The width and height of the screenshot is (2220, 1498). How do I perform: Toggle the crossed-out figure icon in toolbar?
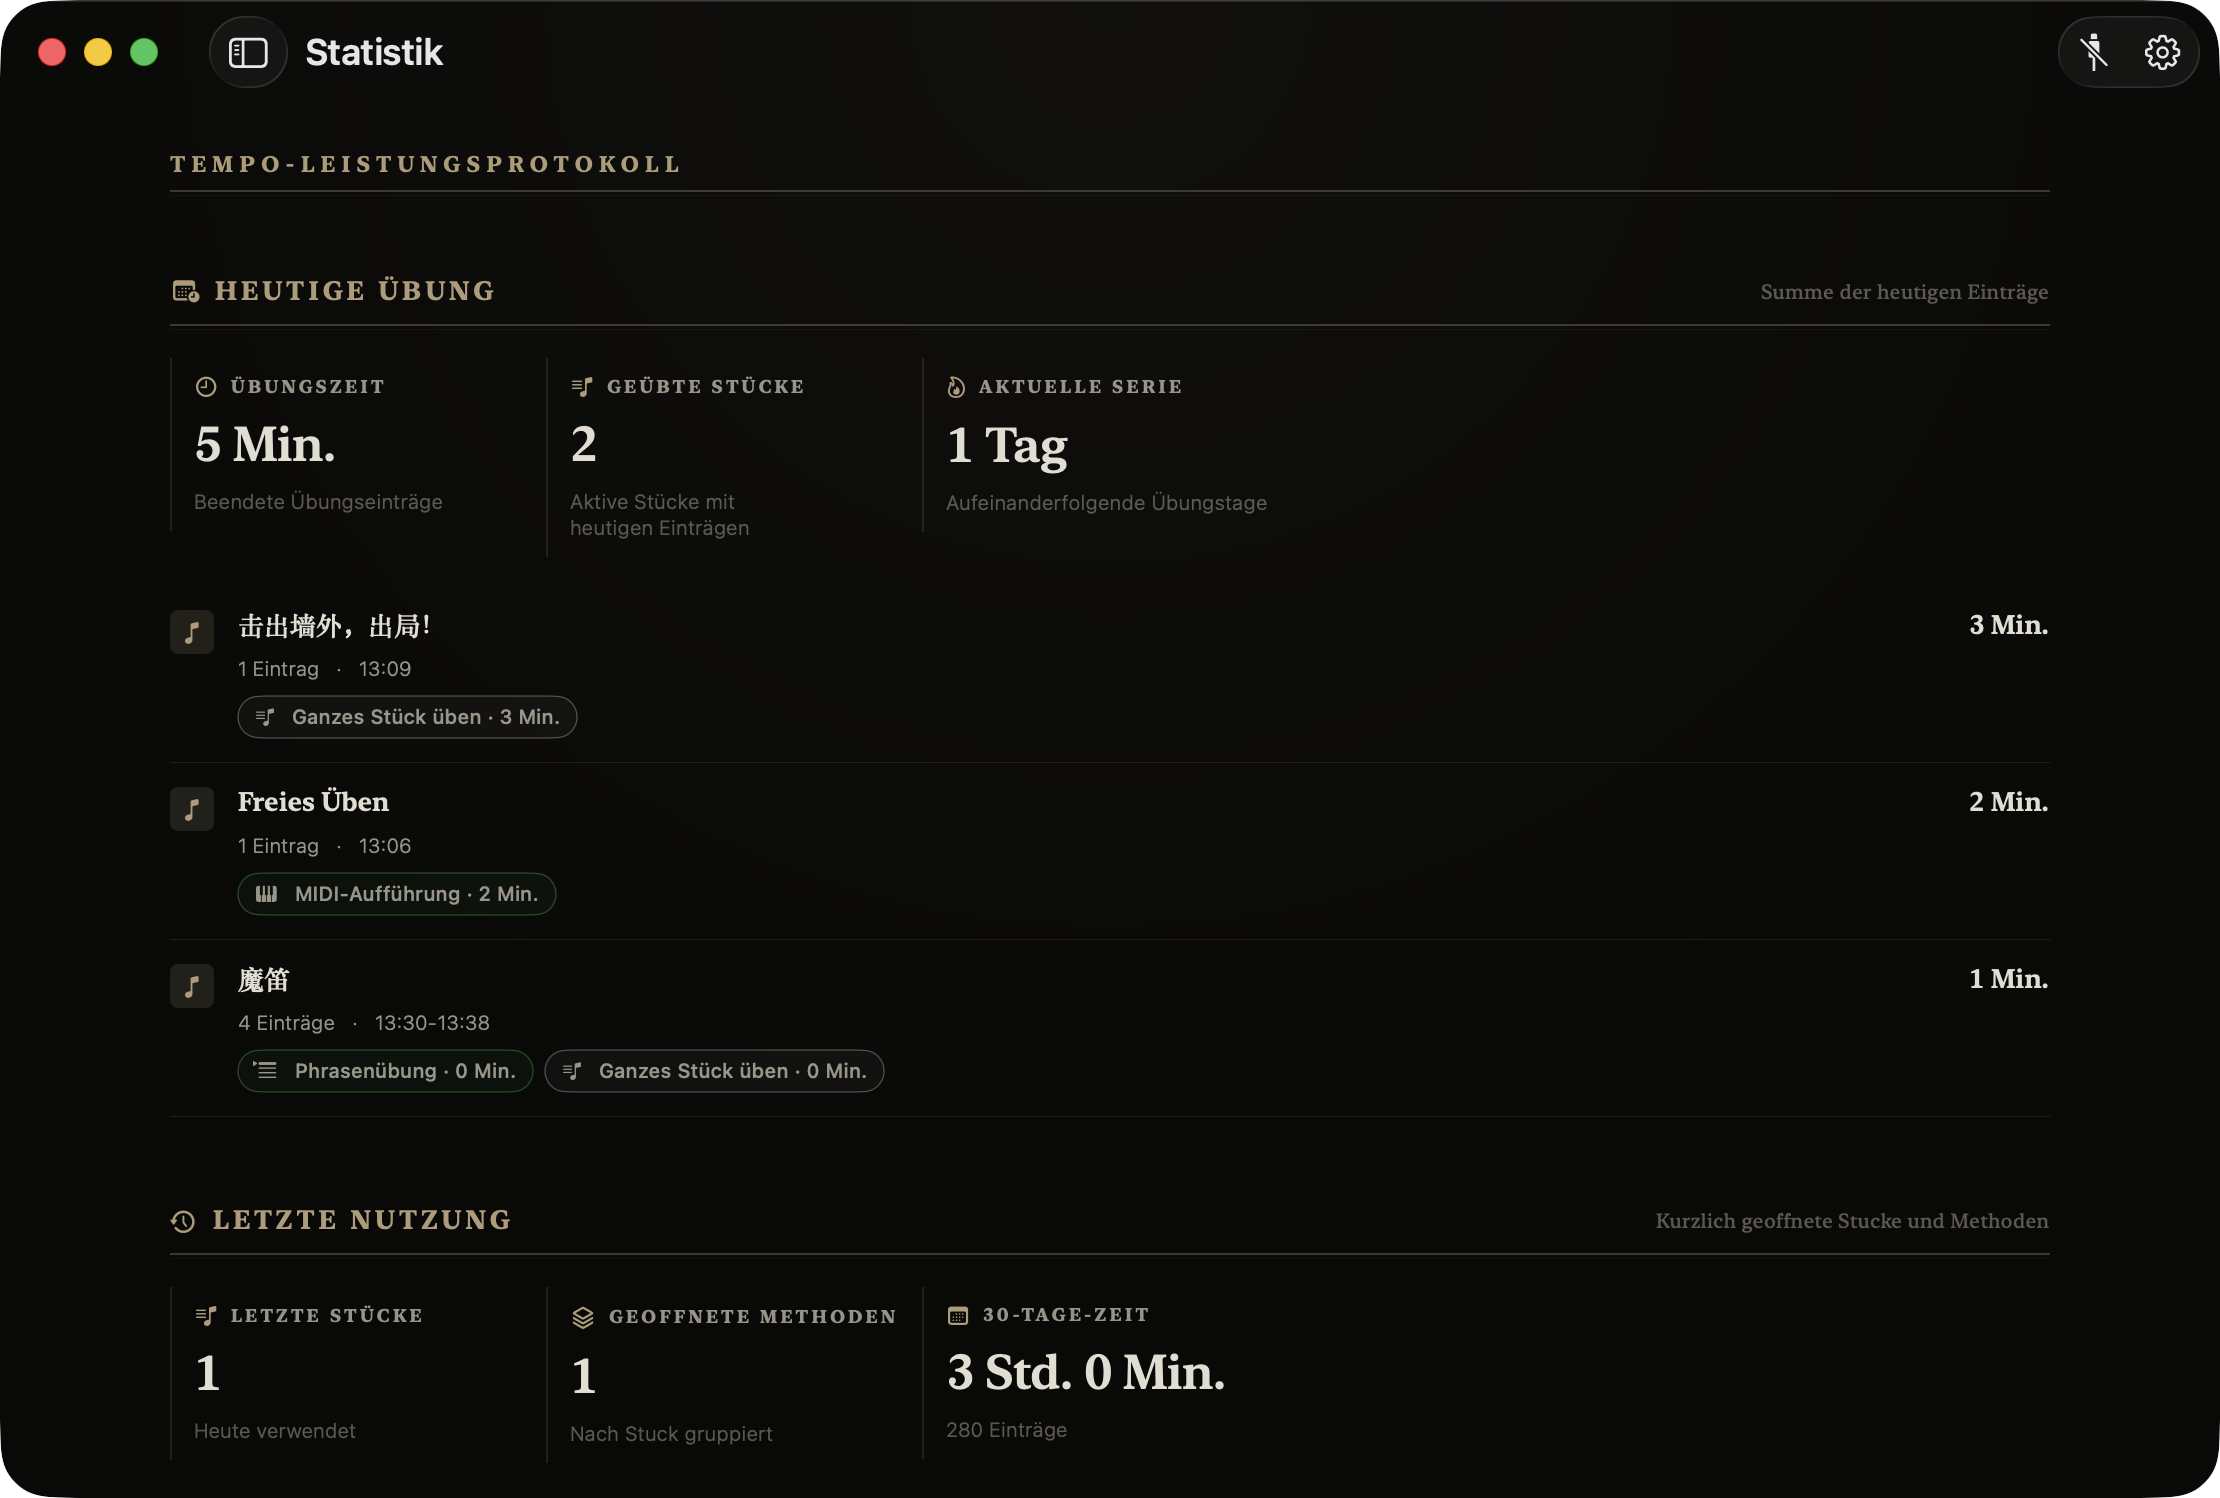[x=2094, y=52]
